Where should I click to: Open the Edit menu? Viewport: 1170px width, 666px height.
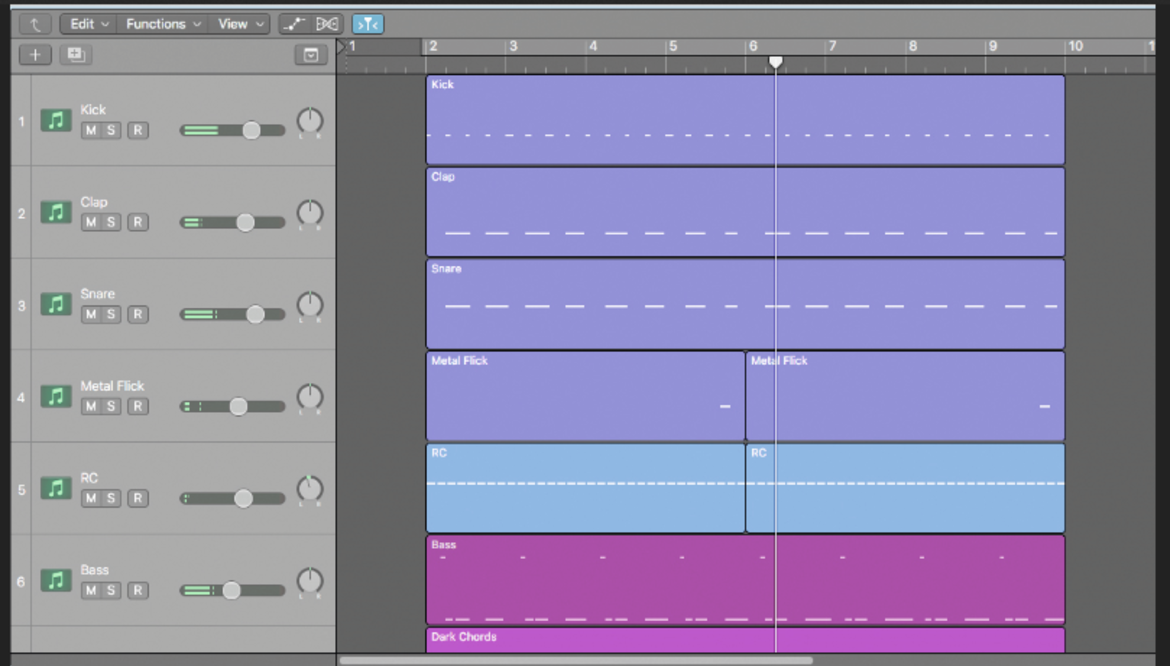(89, 24)
